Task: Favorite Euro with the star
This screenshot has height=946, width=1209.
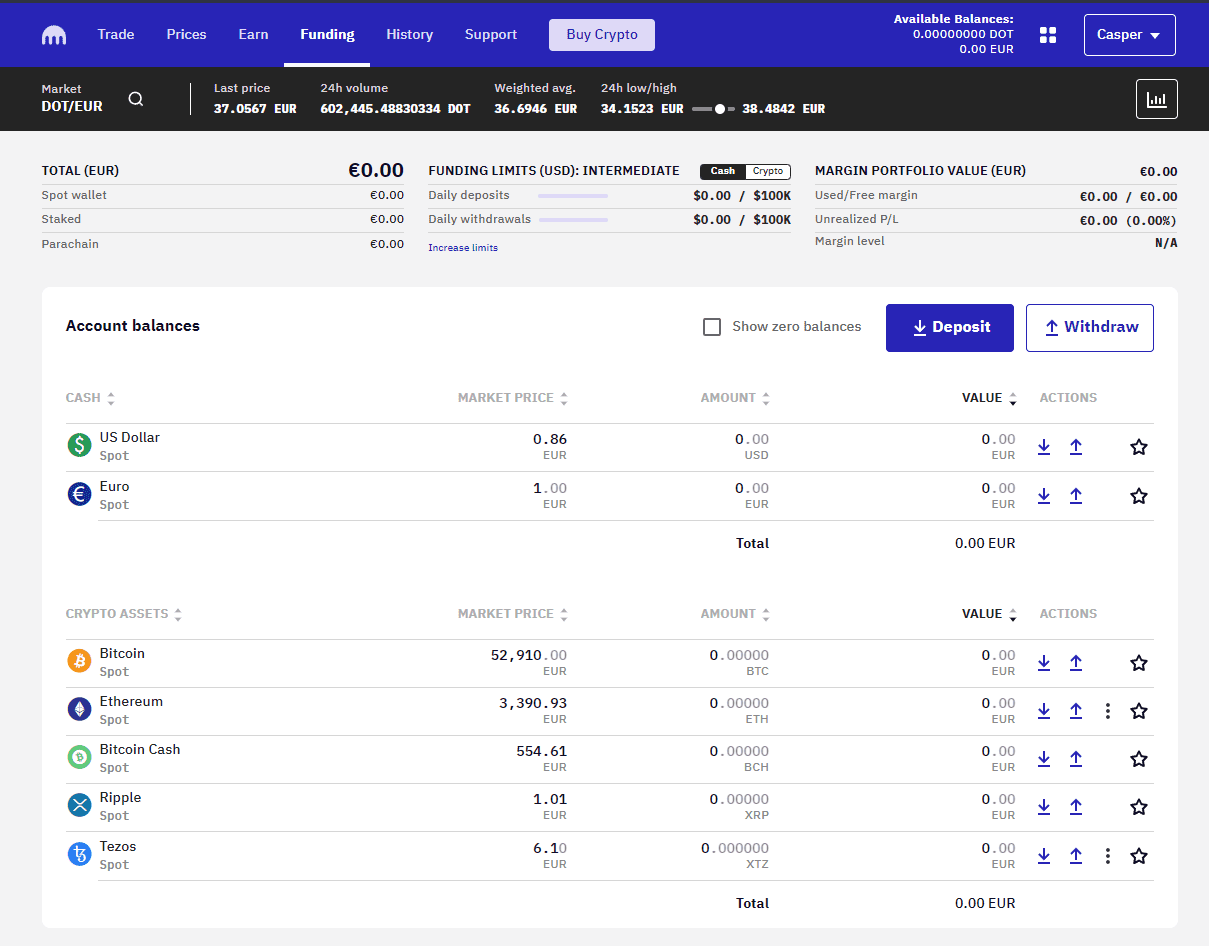Action: (1138, 496)
